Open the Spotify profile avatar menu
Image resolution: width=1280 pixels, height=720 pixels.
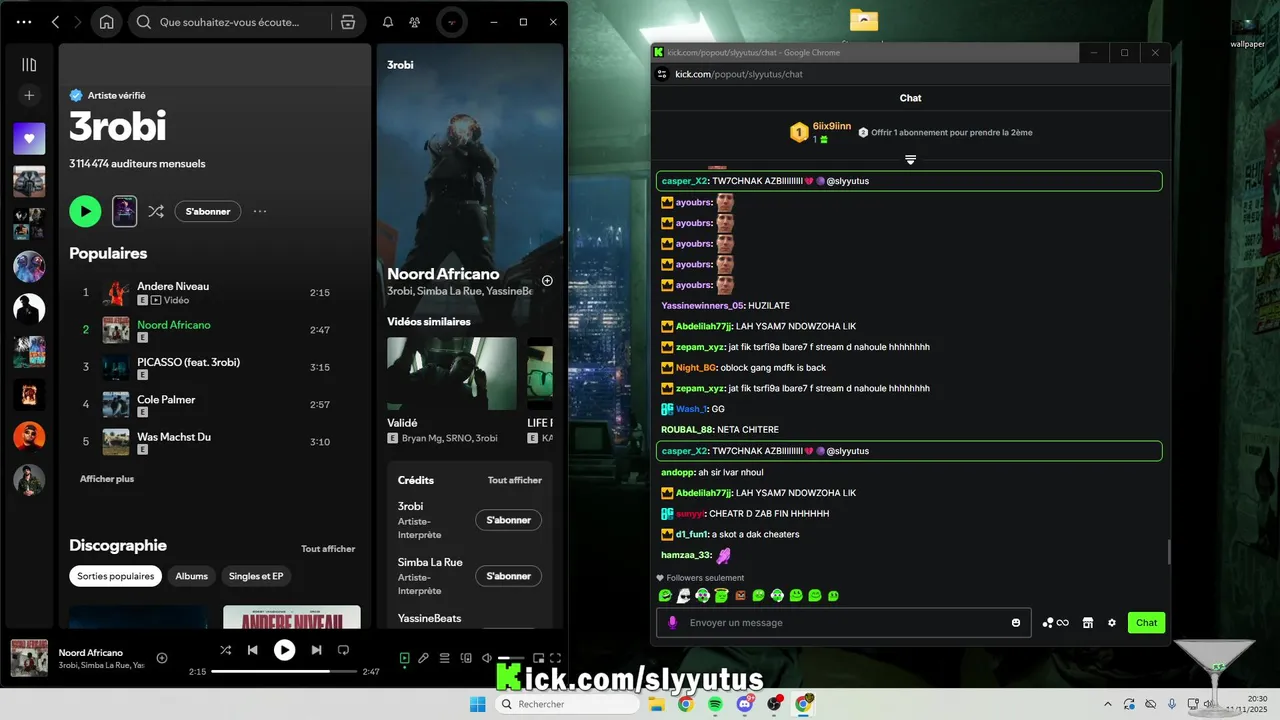pyautogui.click(x=452, y=22)
